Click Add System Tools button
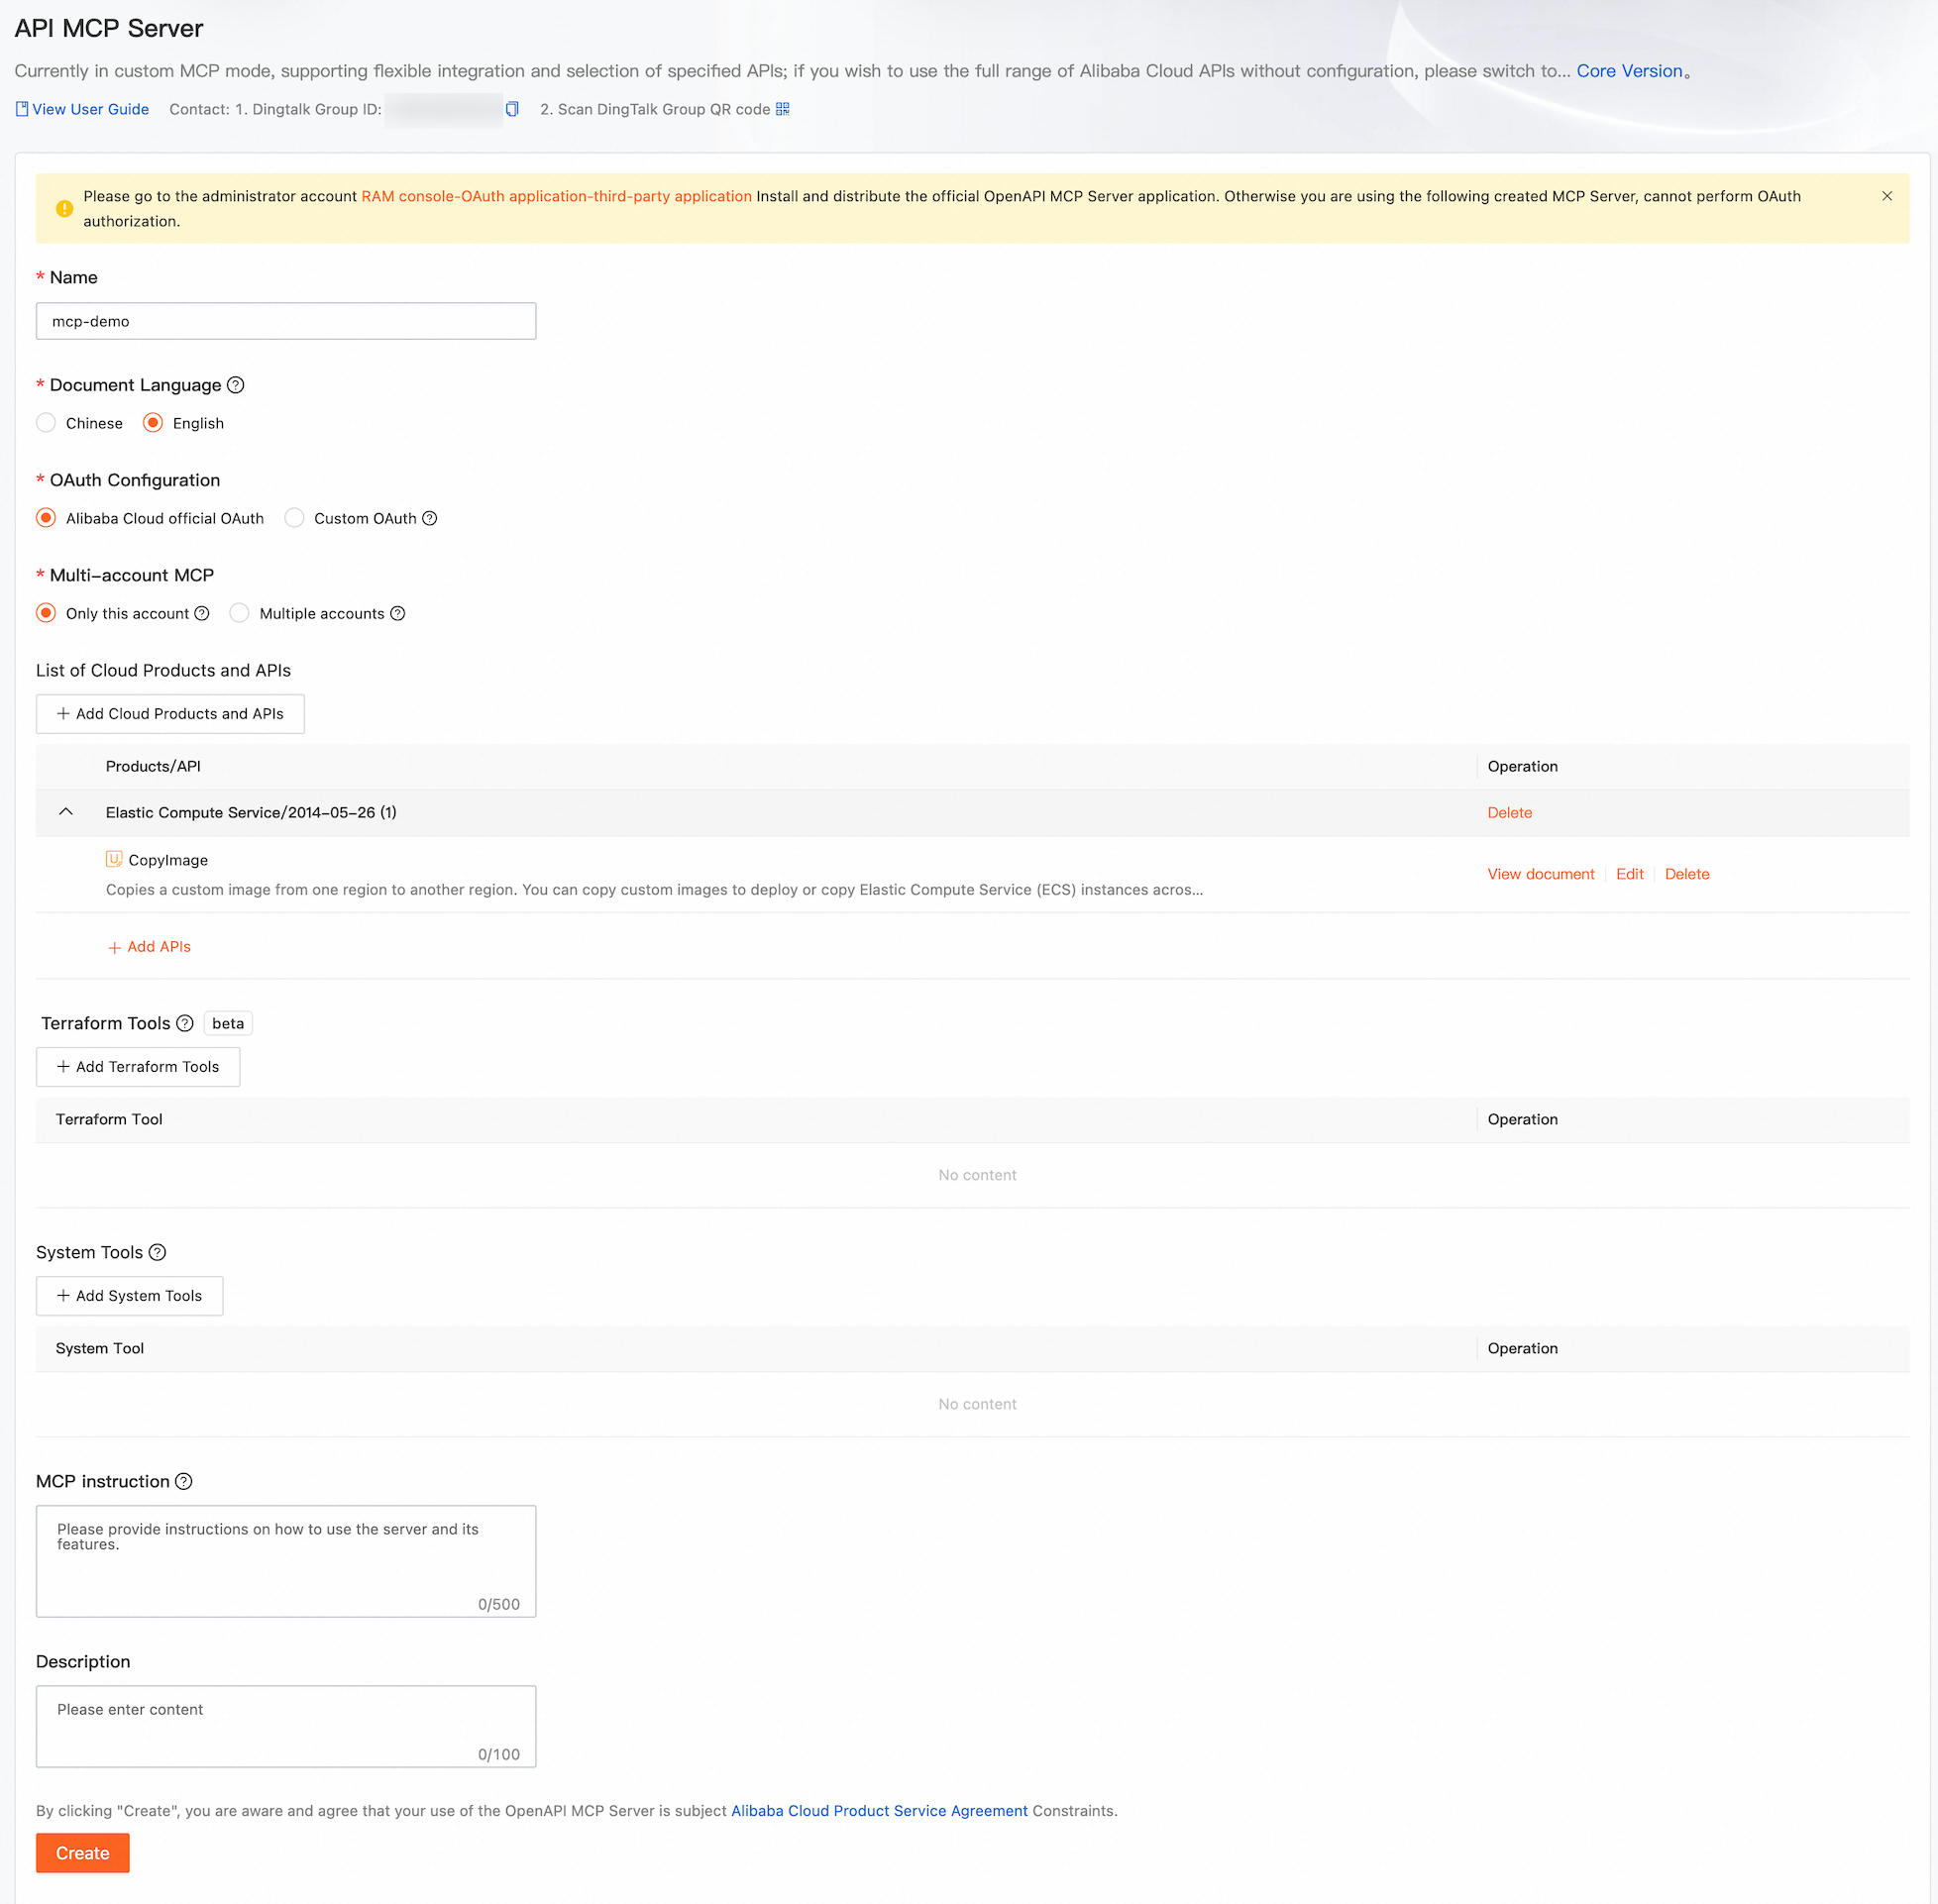This screenshot has width=1938, height=1904. pos(129,1296)
